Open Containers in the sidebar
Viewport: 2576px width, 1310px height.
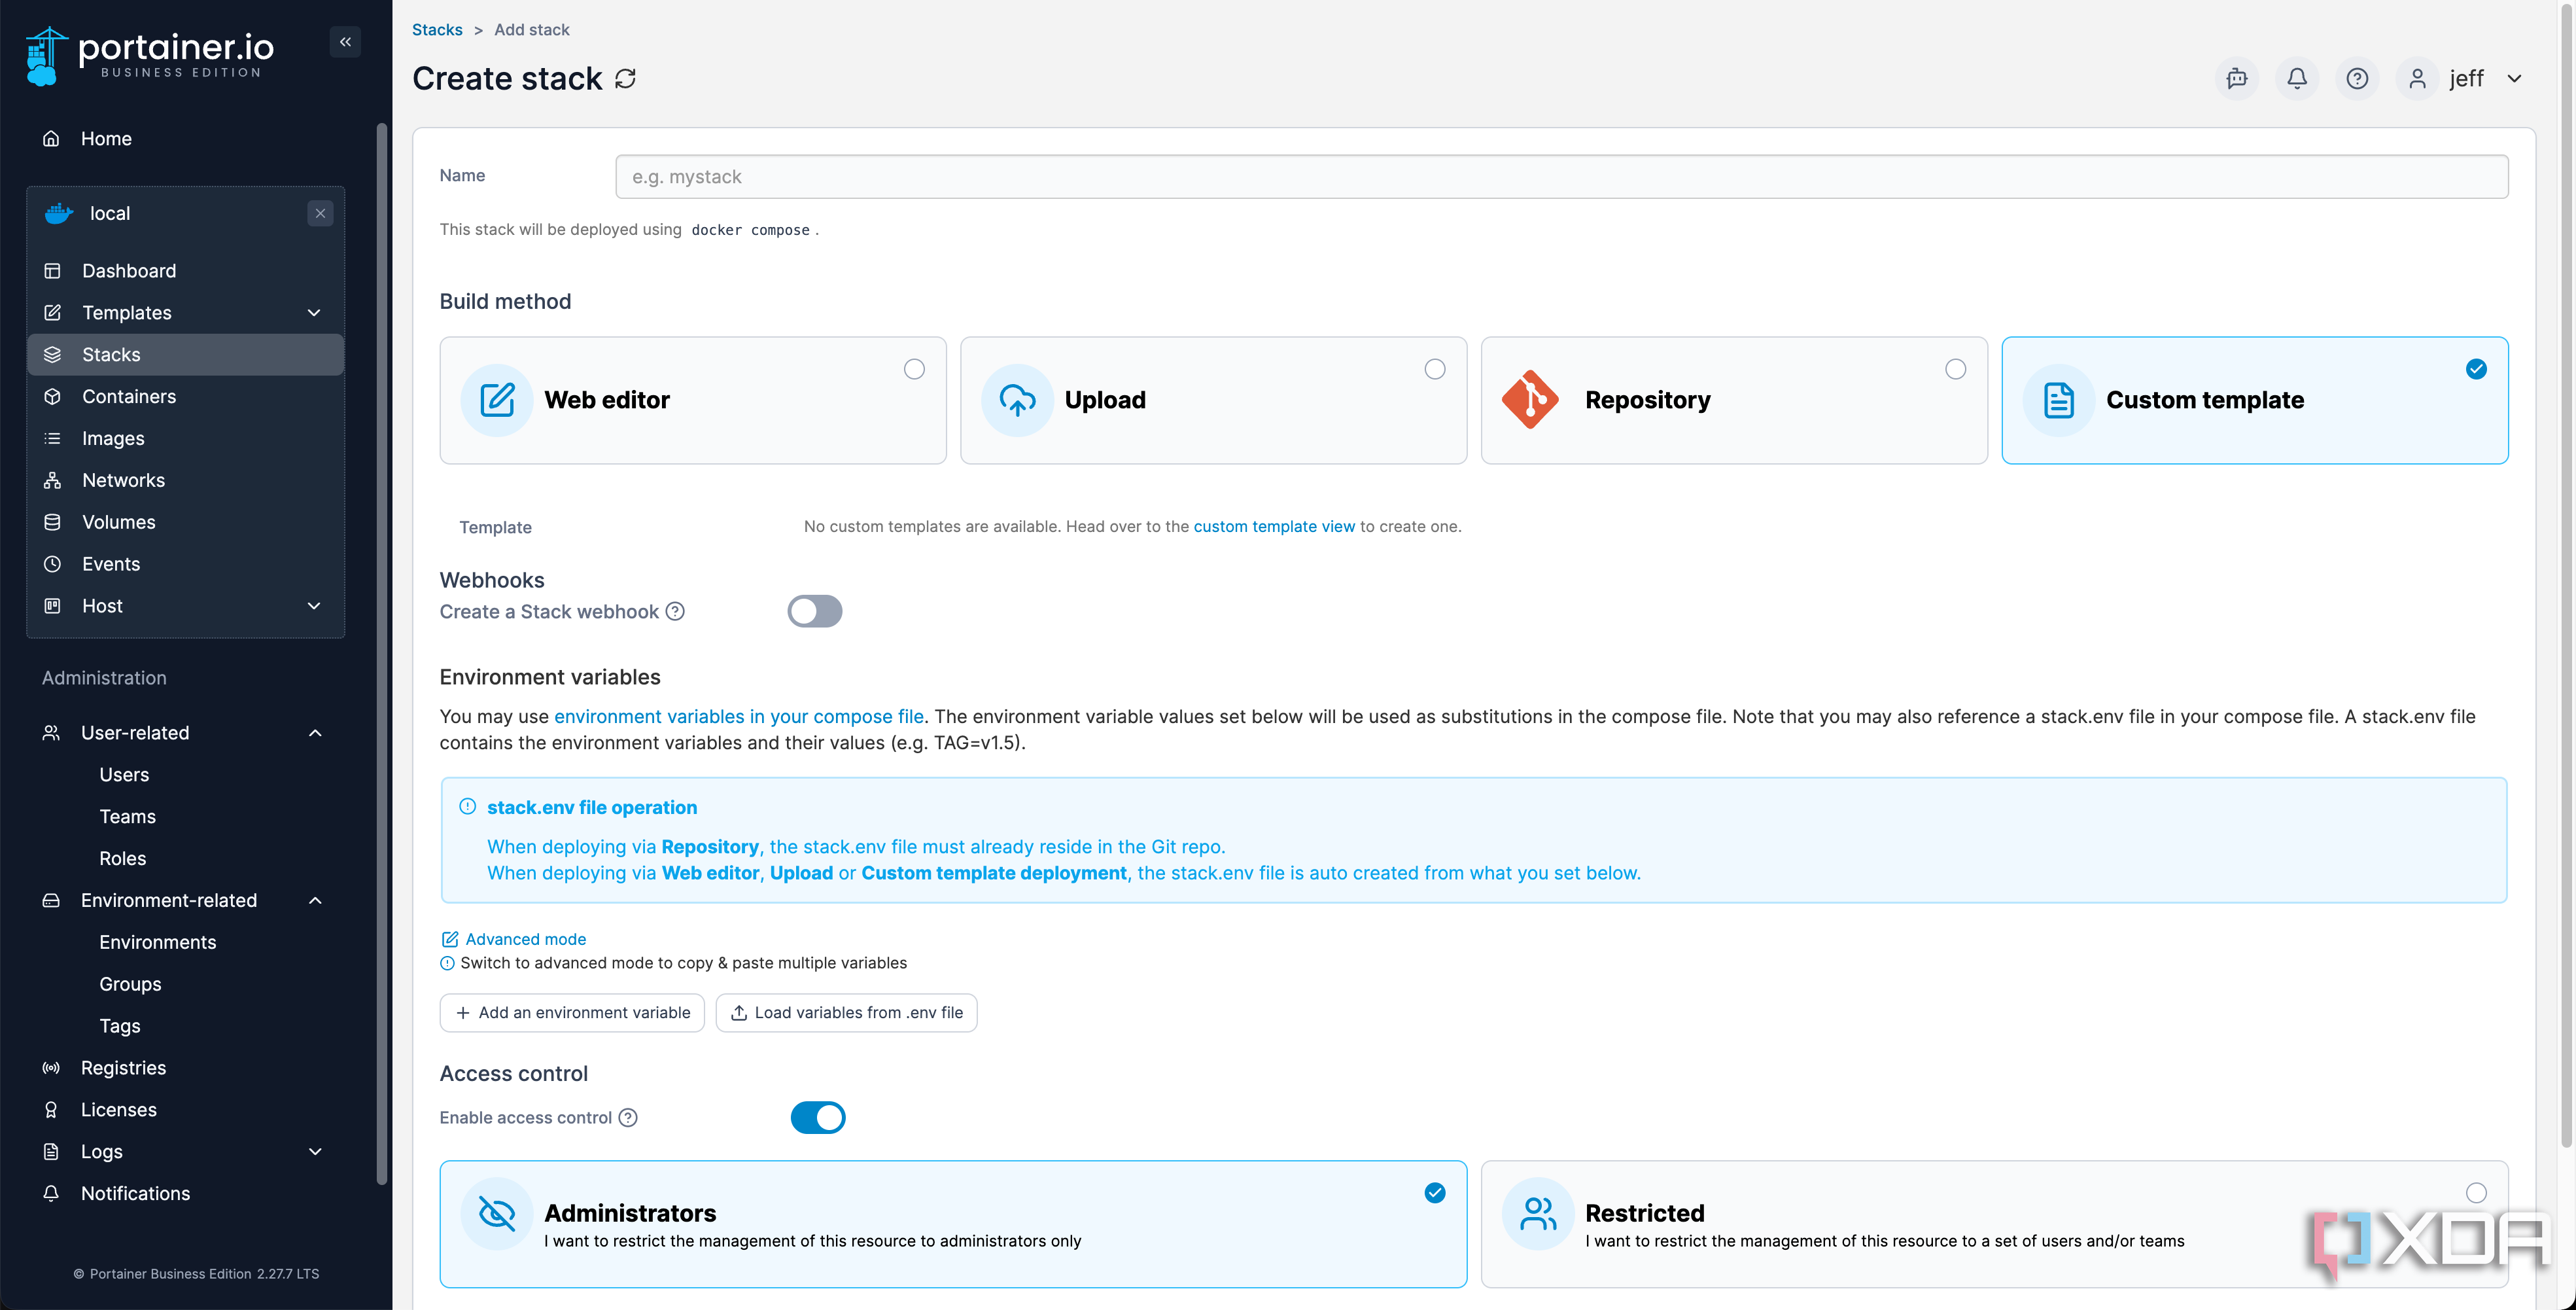(129, 397)
